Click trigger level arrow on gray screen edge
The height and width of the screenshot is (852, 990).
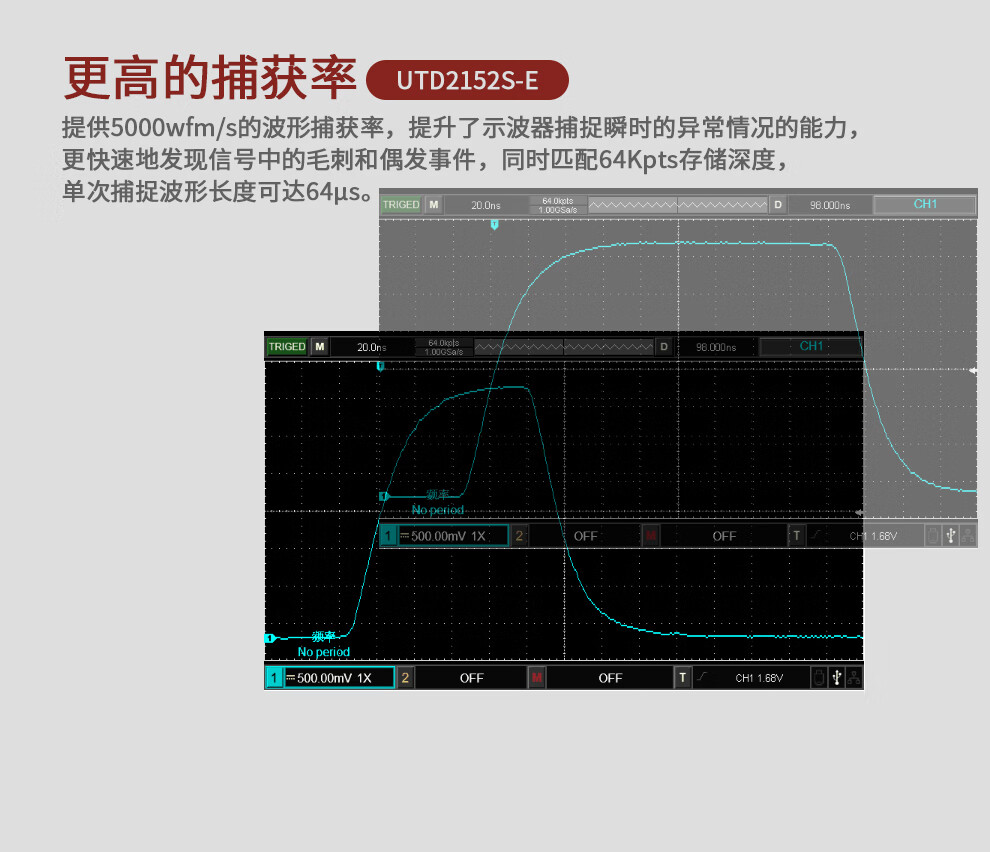[x=973, y=371]
